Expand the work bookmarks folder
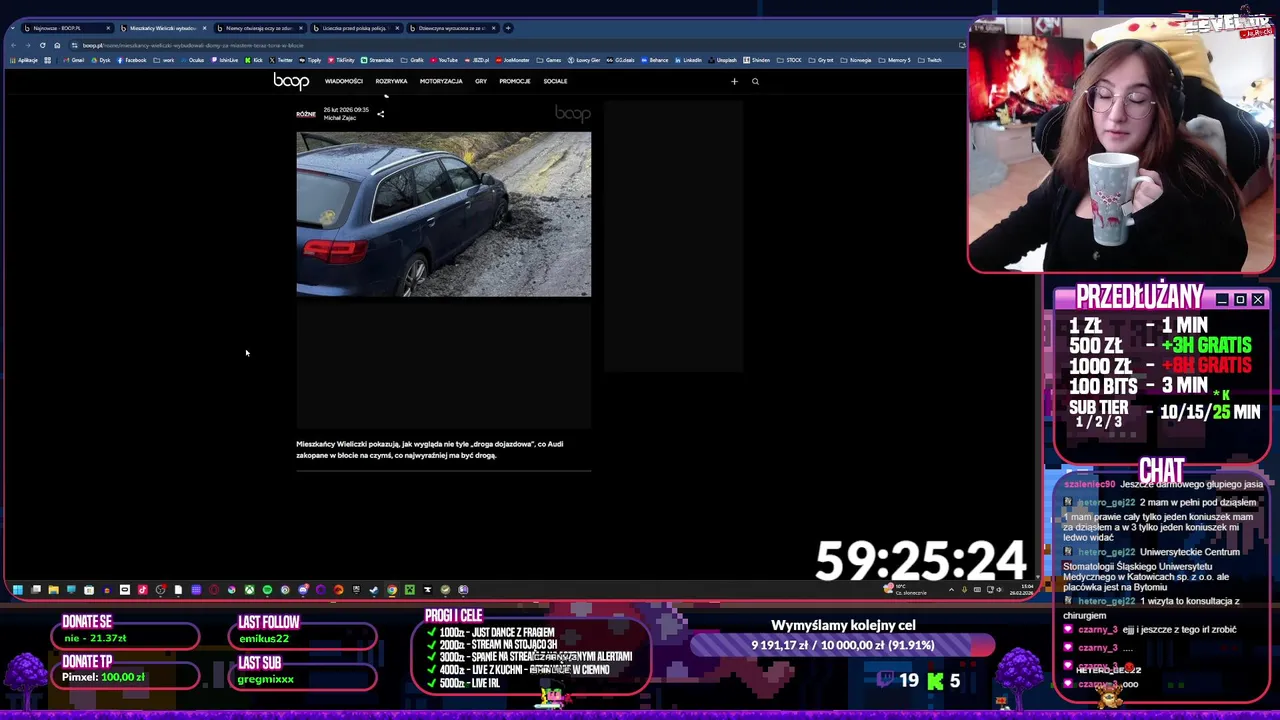 coord(164,60)
